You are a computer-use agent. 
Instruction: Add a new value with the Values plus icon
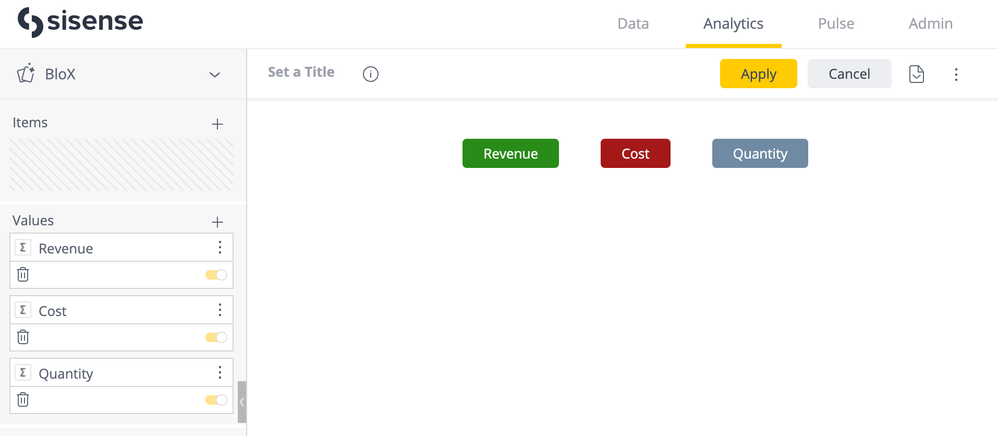(x=217, y=221)
